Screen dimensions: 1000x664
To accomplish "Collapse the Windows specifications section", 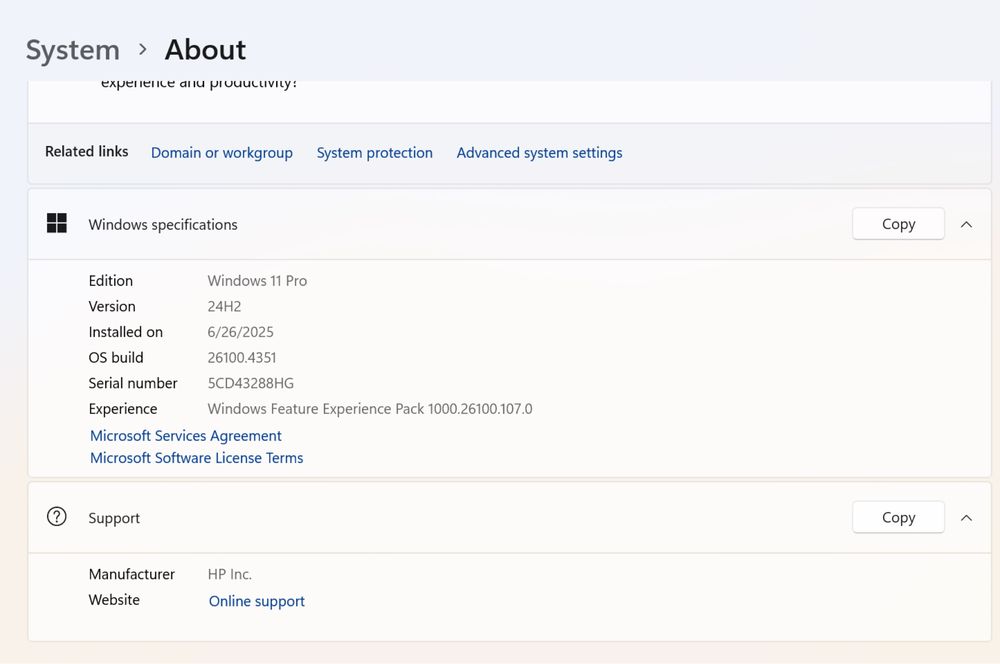I will [966, 225].
